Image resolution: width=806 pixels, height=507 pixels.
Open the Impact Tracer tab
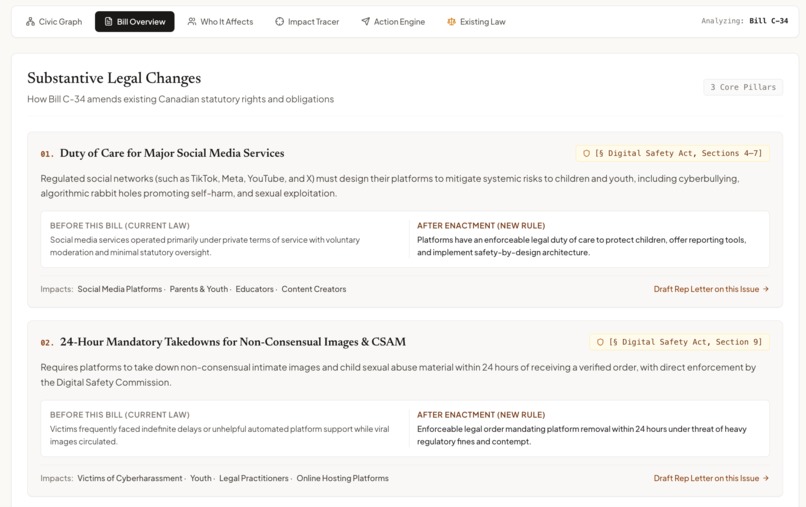[307, 22]
